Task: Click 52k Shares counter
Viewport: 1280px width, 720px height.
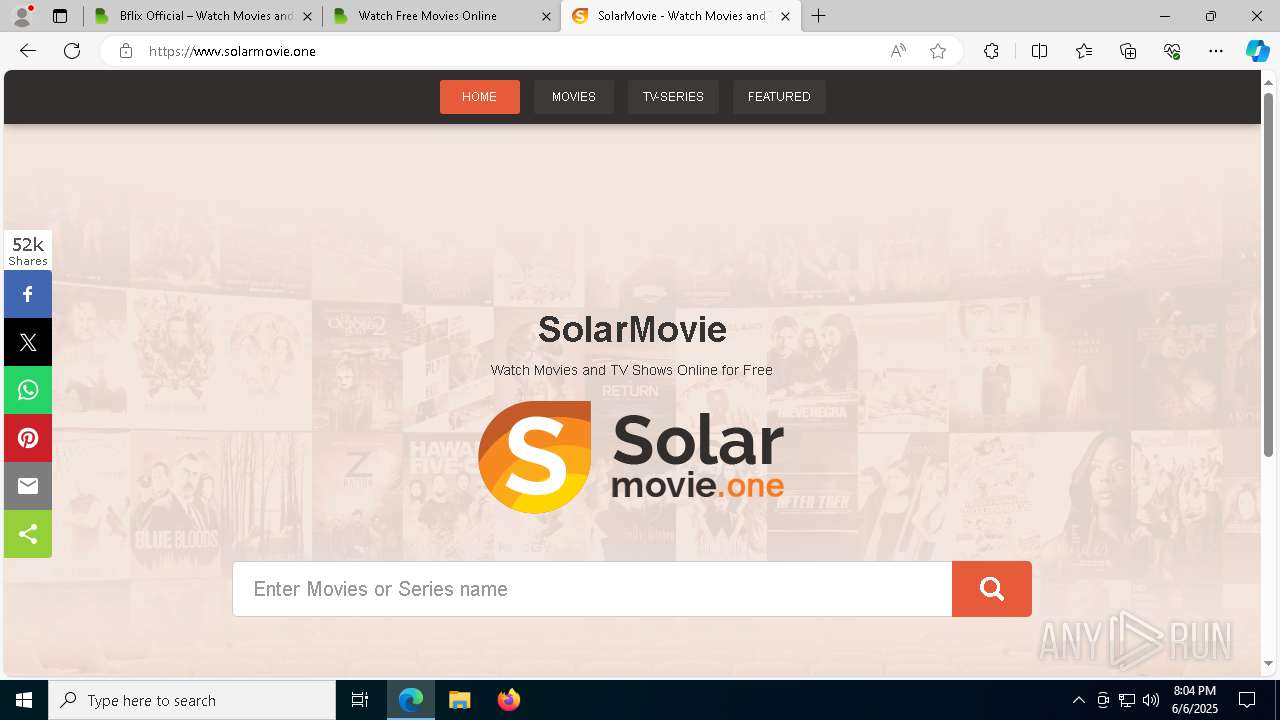Action: (x=28, y=251)
